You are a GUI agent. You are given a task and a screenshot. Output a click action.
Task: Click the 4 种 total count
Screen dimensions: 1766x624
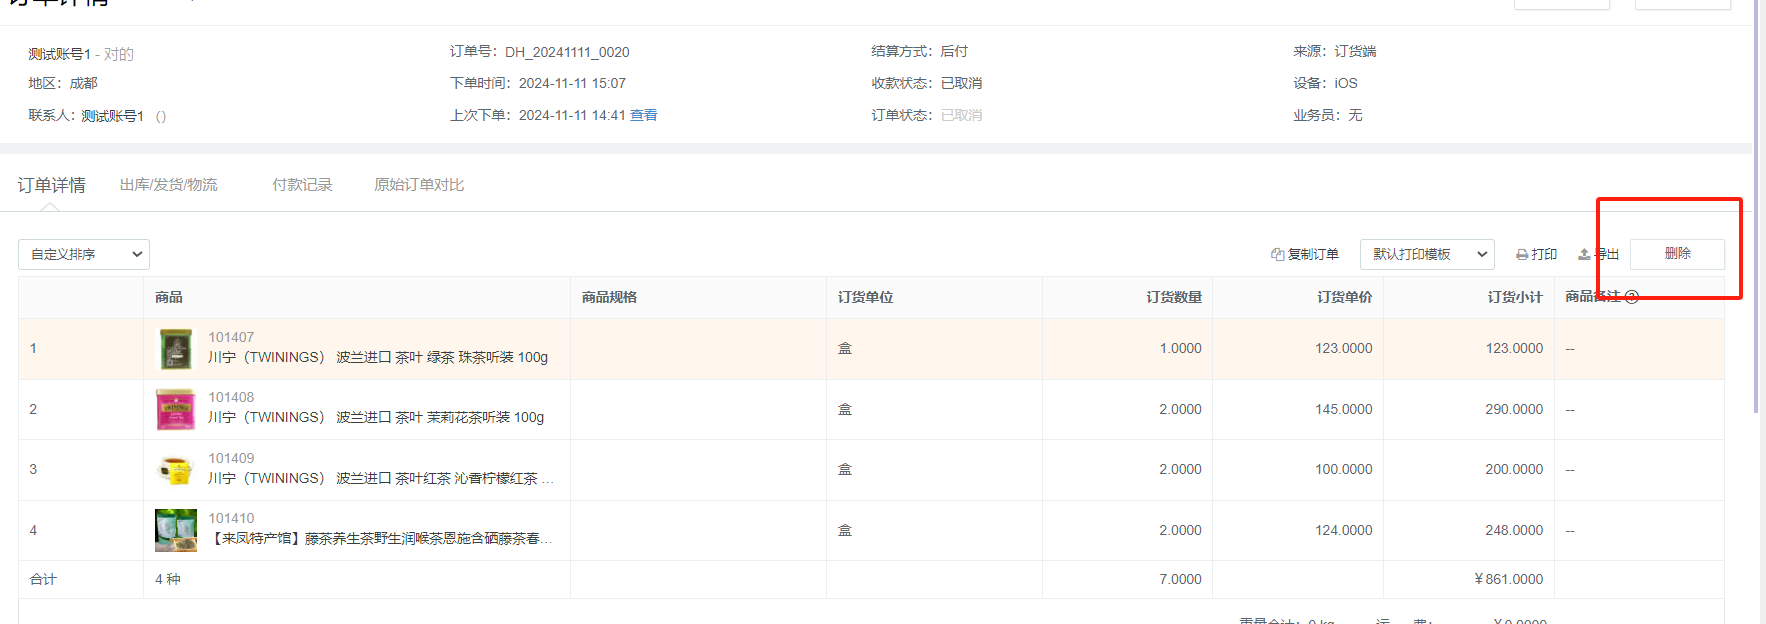[168, 579]
